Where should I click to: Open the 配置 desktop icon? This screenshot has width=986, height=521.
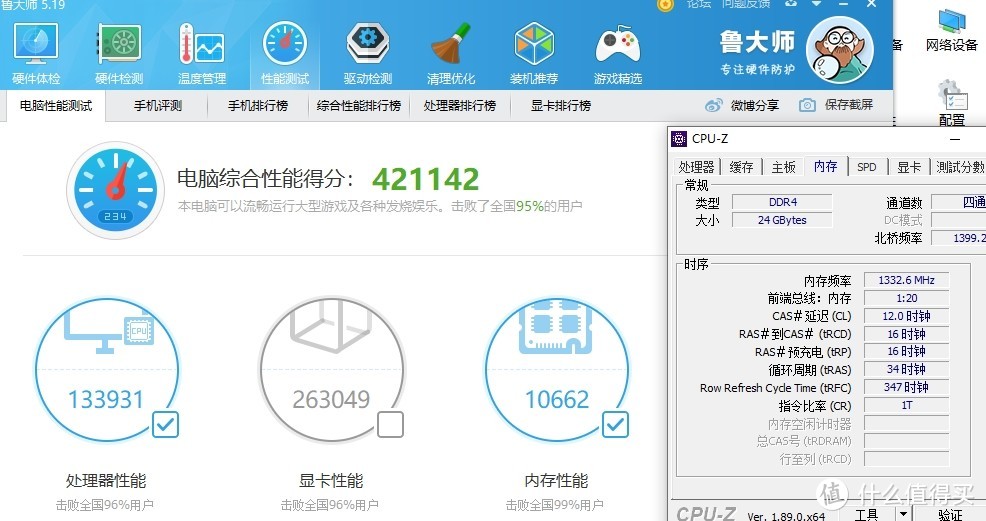951,104
